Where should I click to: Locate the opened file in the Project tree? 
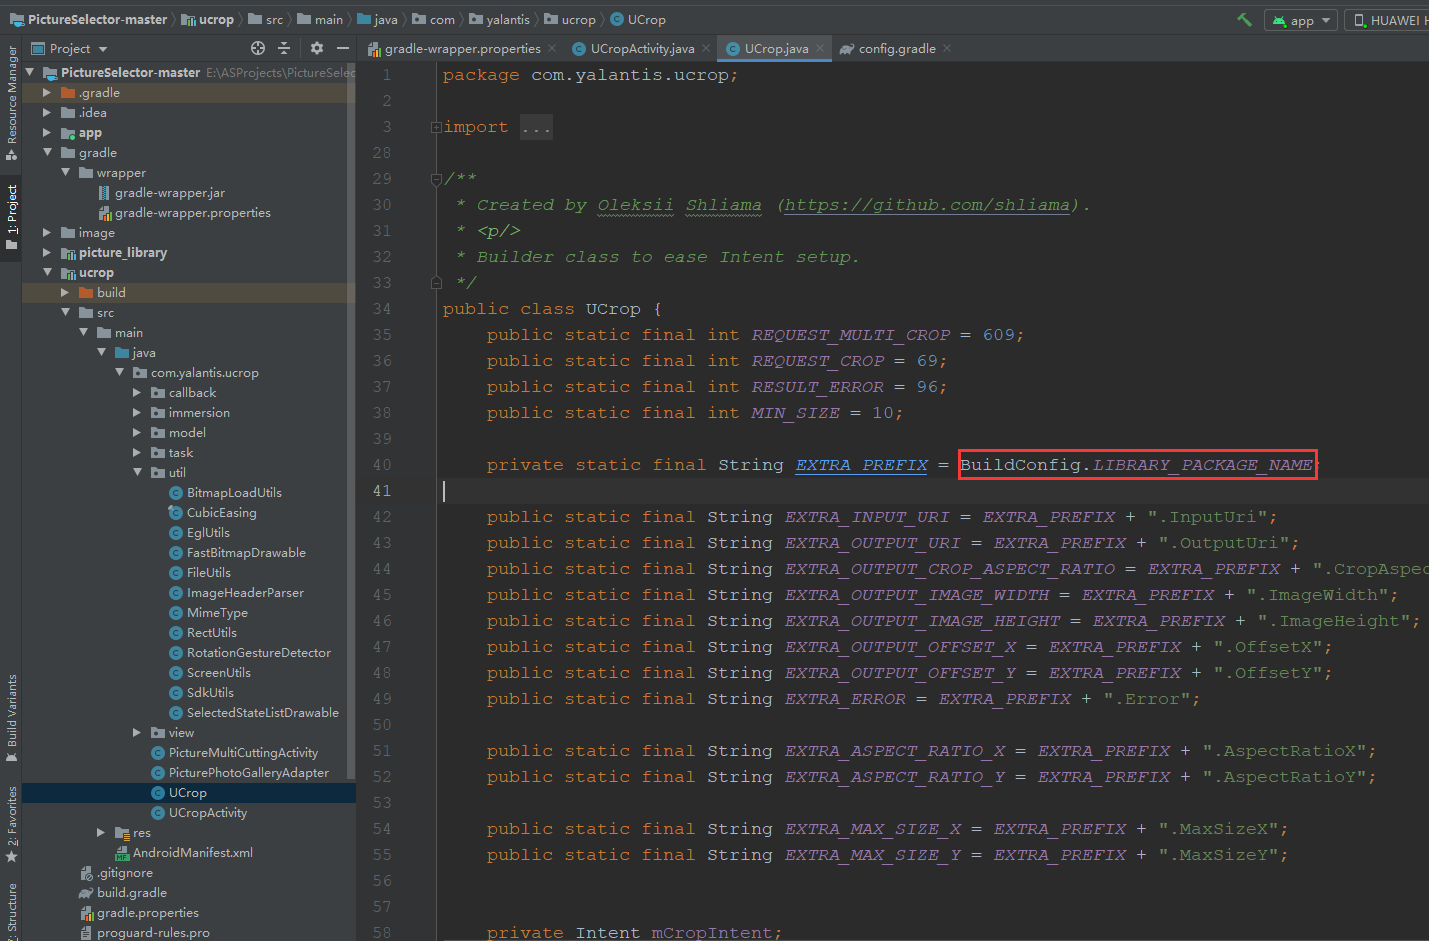click(258, 48)
